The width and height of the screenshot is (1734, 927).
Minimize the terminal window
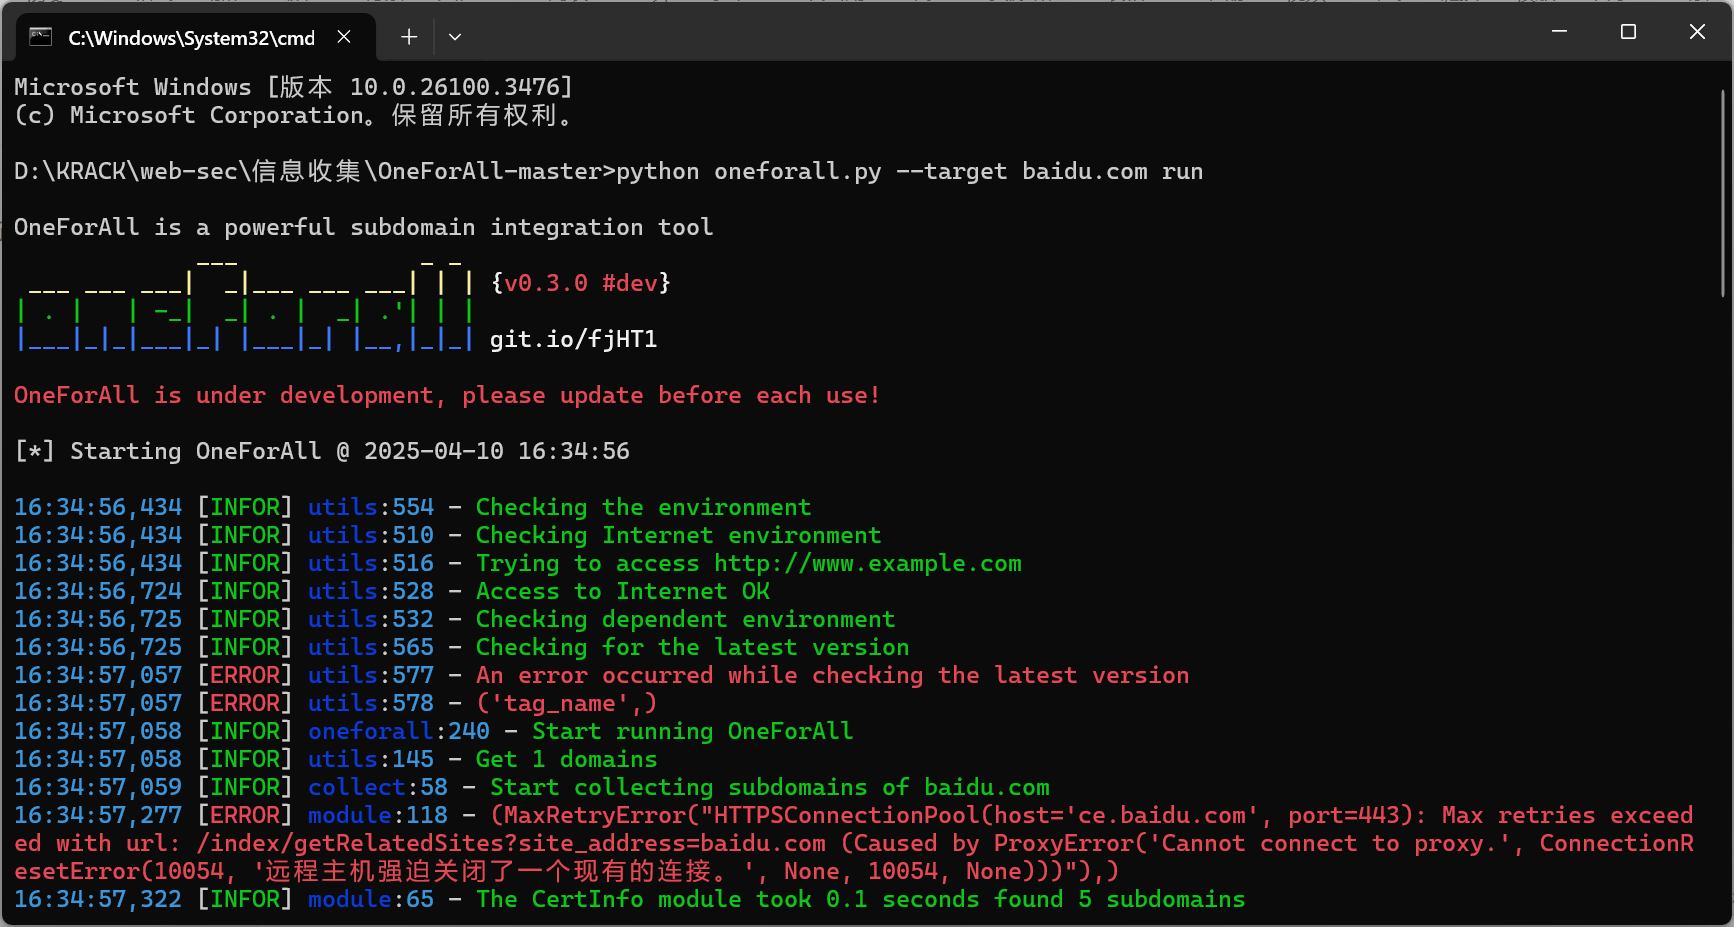coord(1559,32)
